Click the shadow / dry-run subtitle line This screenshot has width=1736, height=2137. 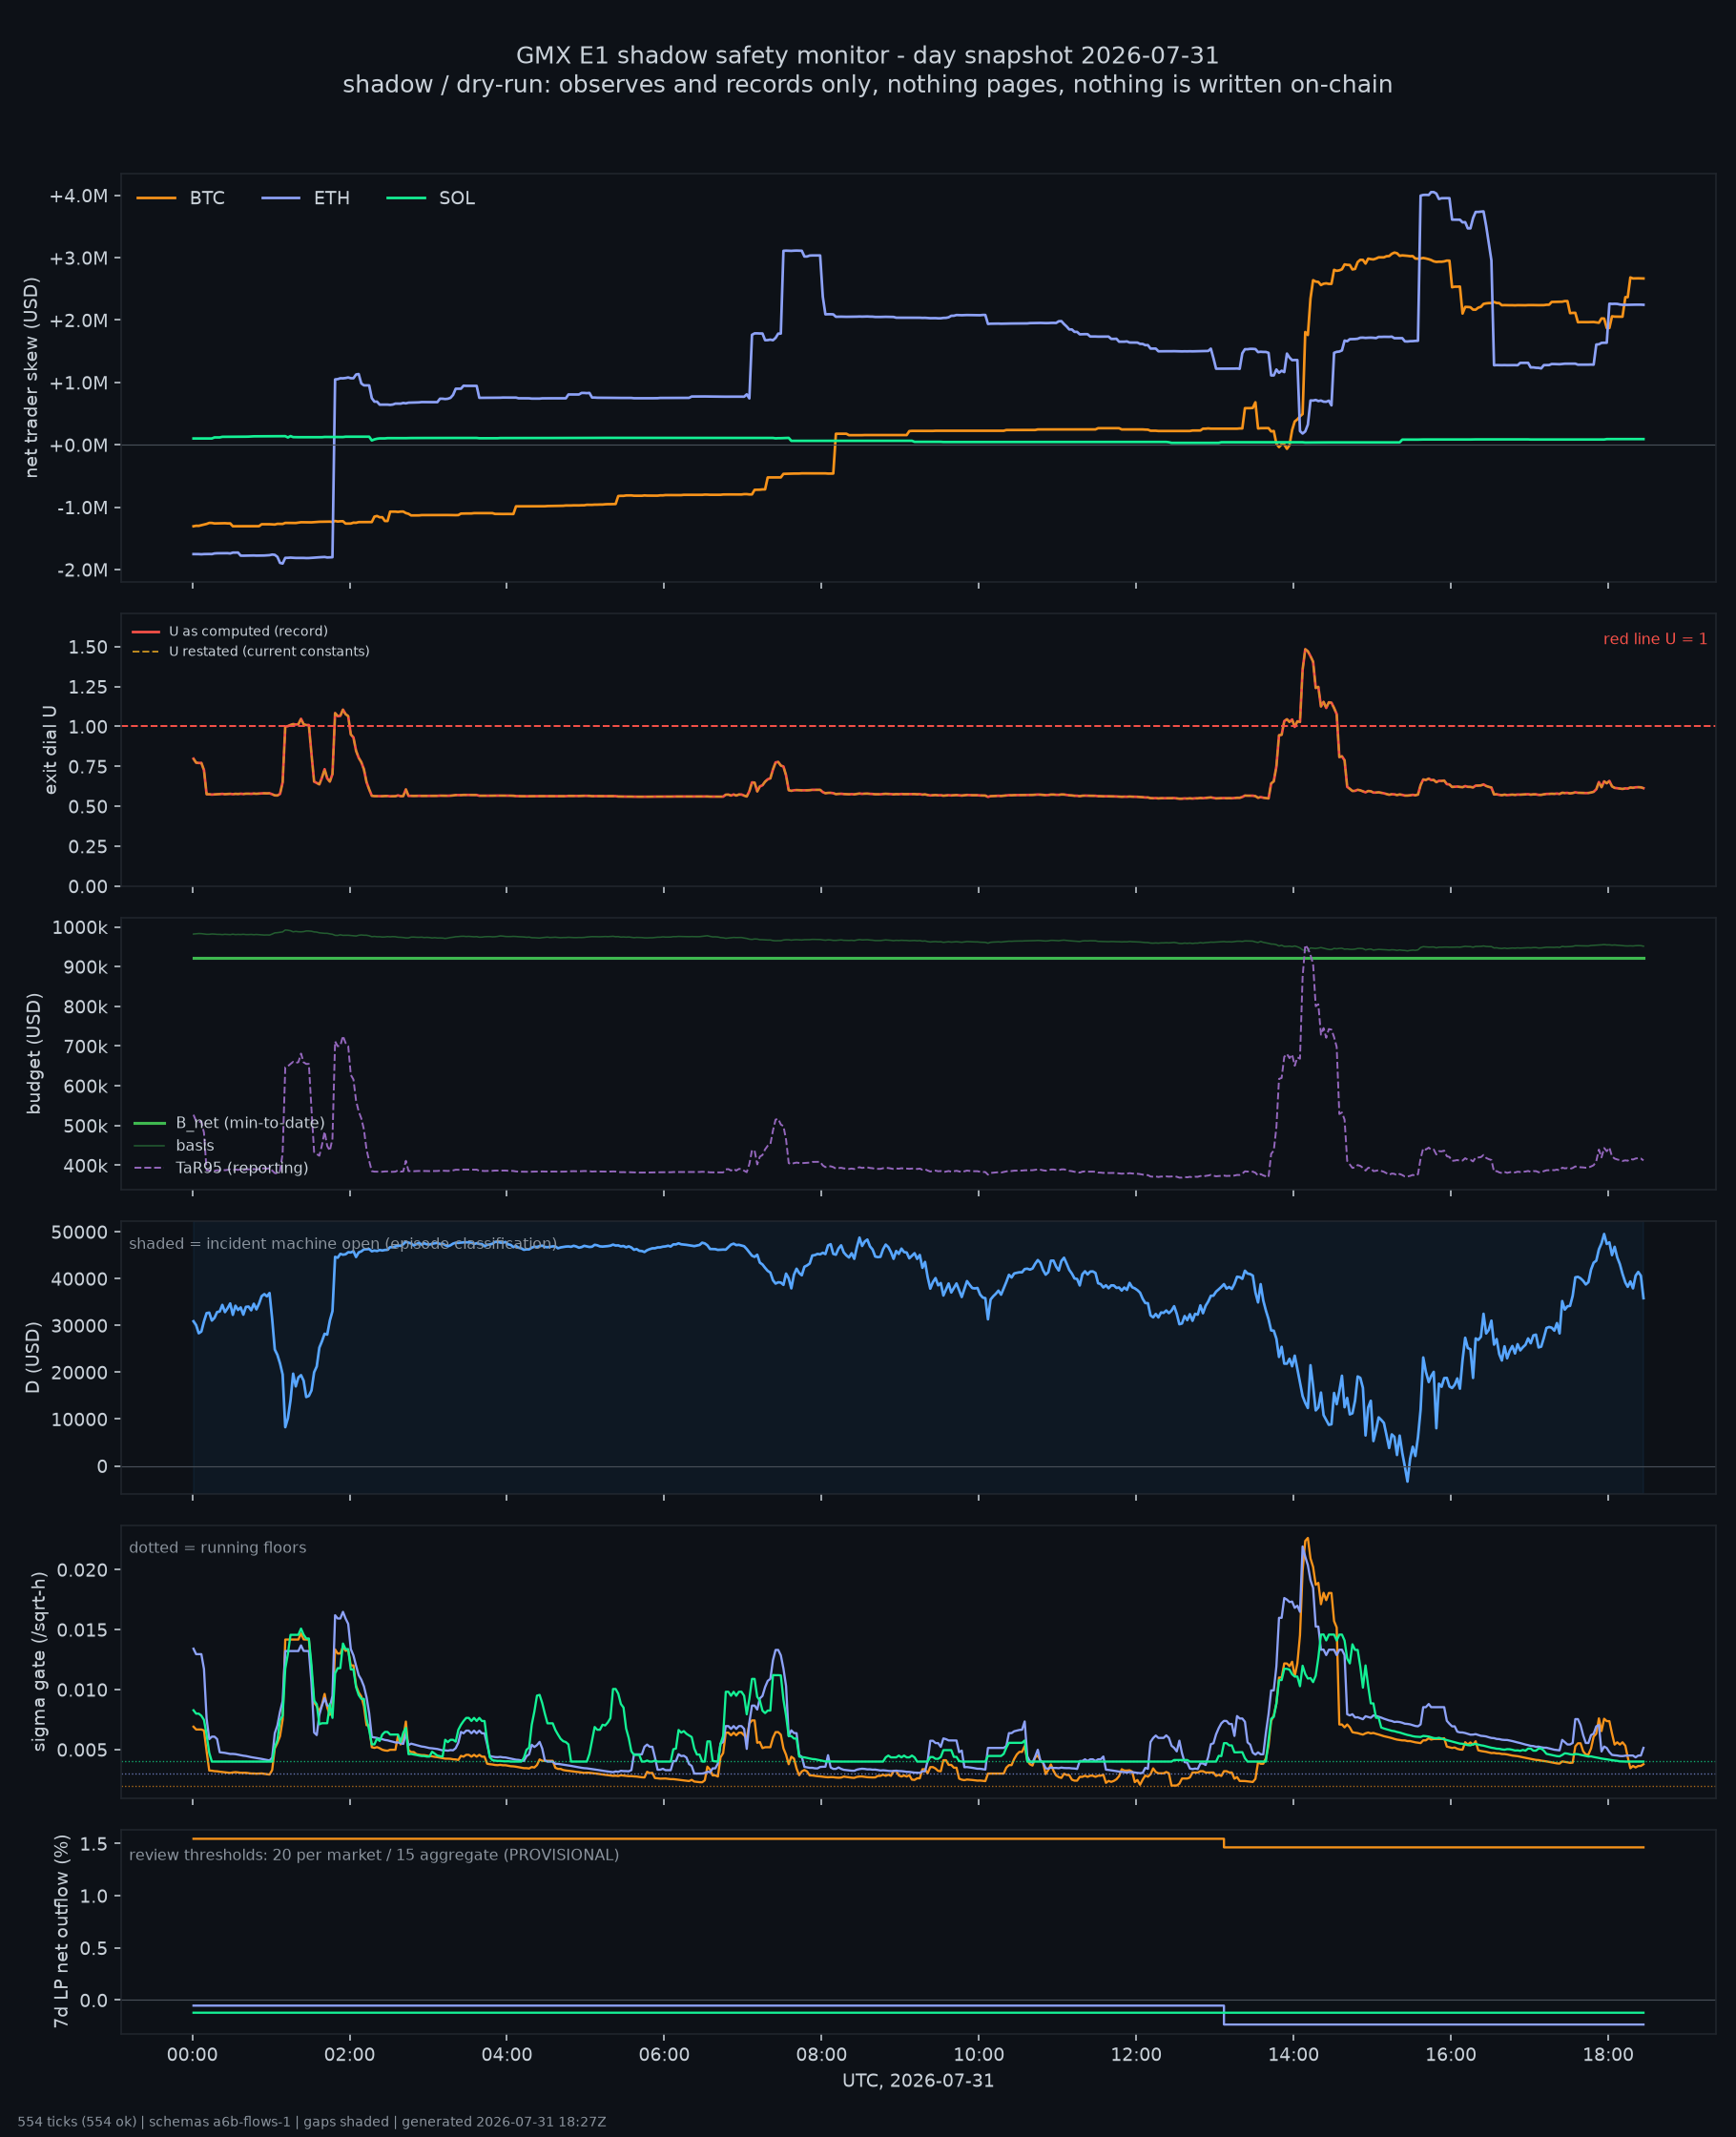click(x=868, y=85)
